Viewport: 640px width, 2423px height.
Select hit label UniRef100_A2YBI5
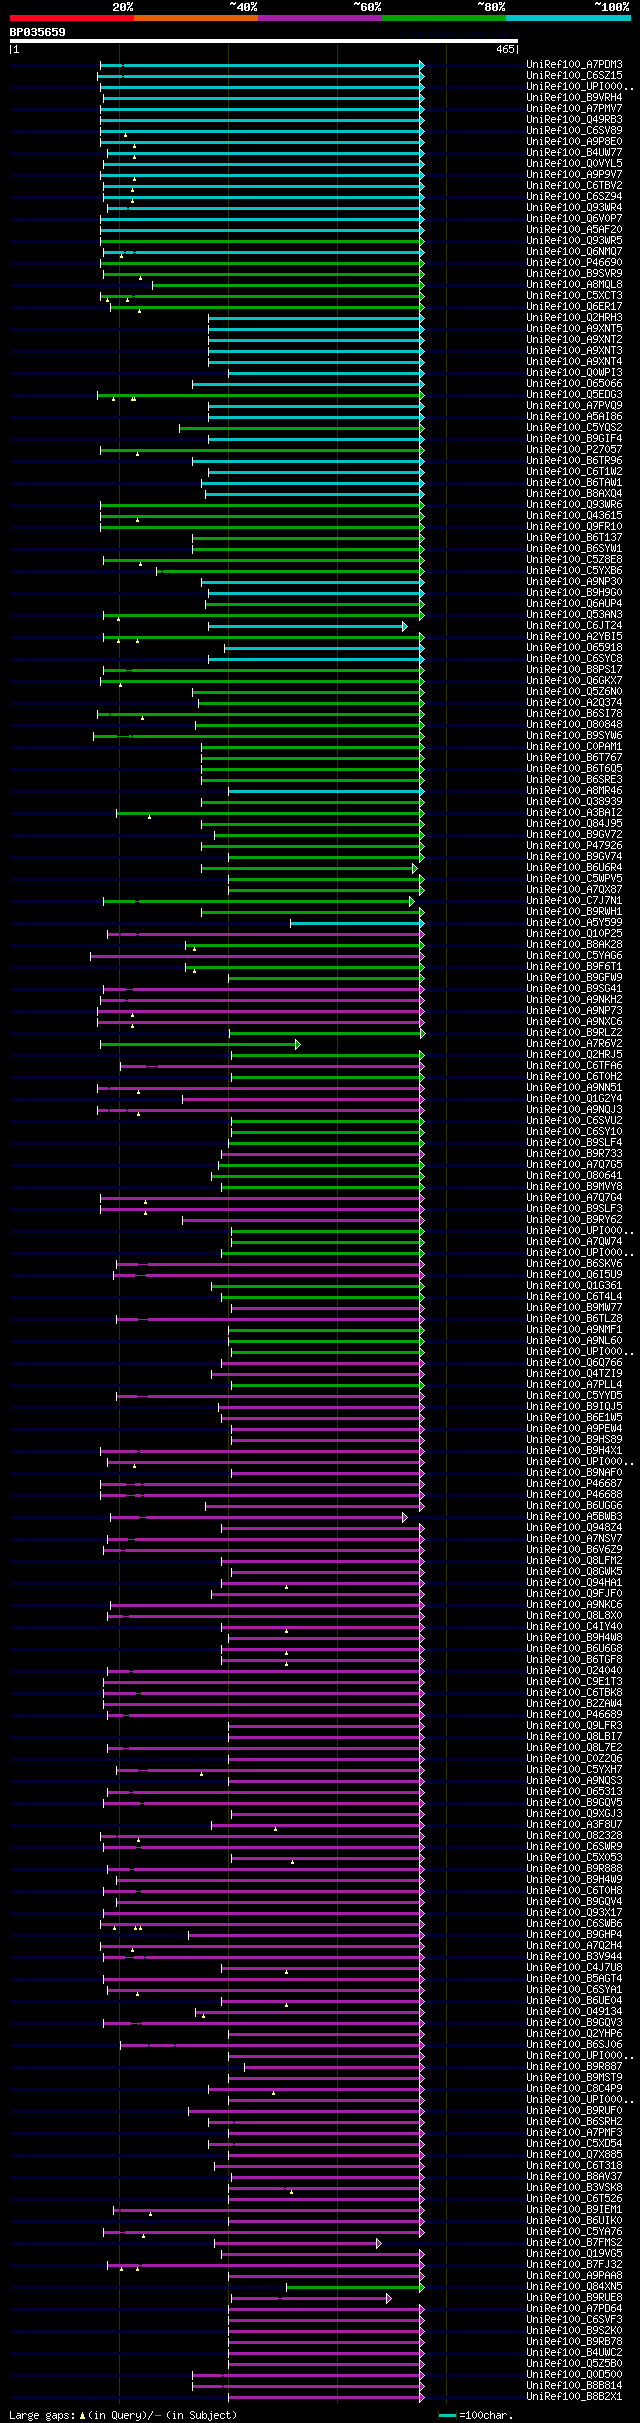[x=574, y=637]
